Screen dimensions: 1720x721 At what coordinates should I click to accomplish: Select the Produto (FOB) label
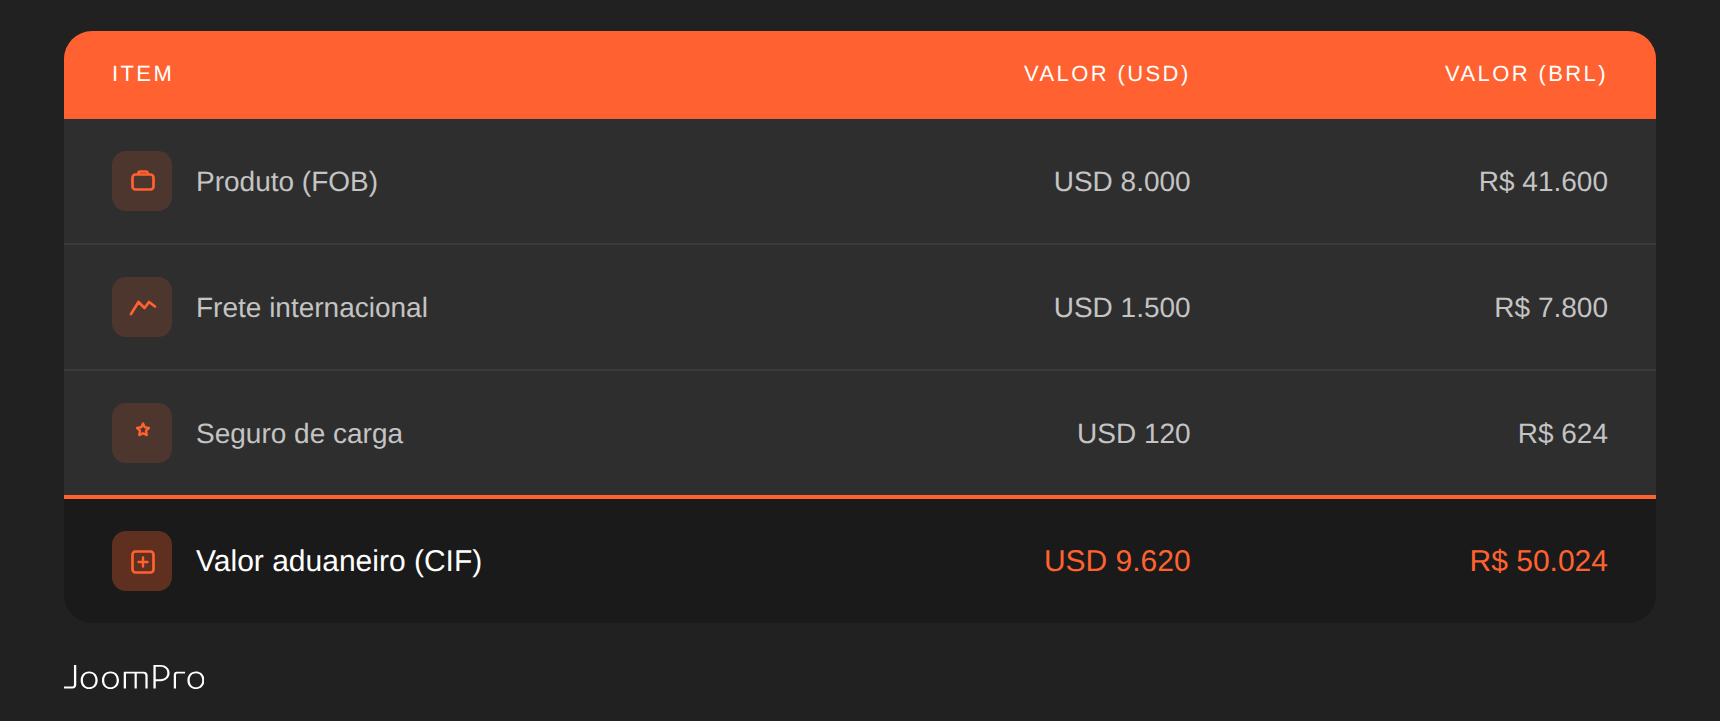tap(287, 182)
